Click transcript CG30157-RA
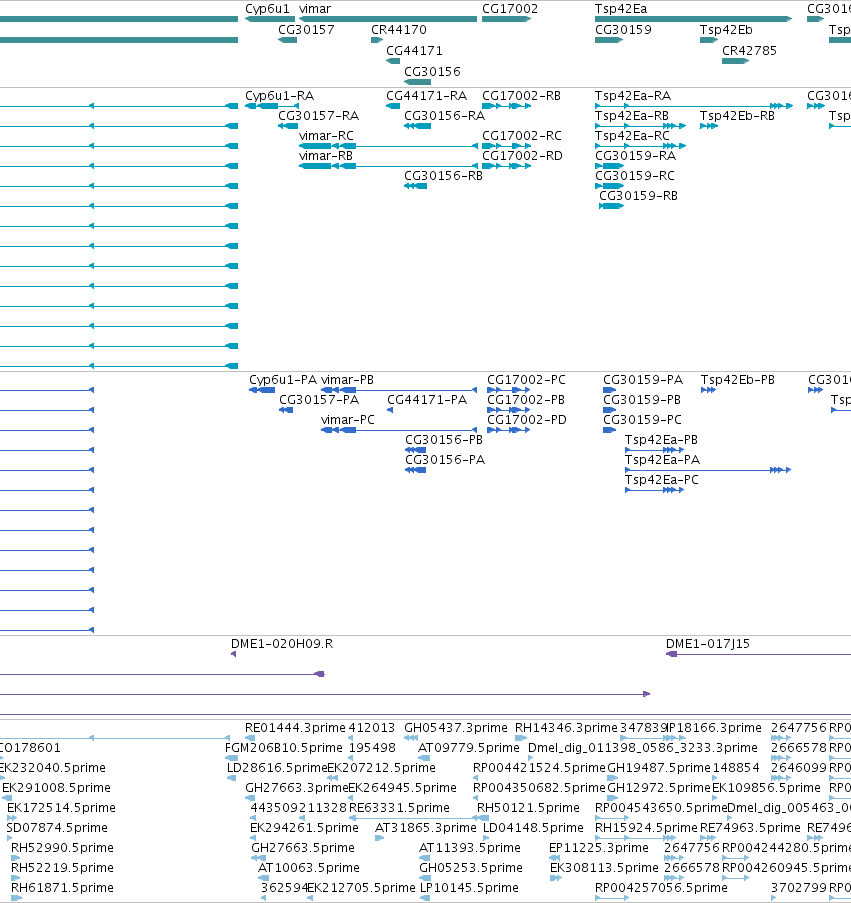Viewport: 851px width, 903px height. tap(318, 116)
